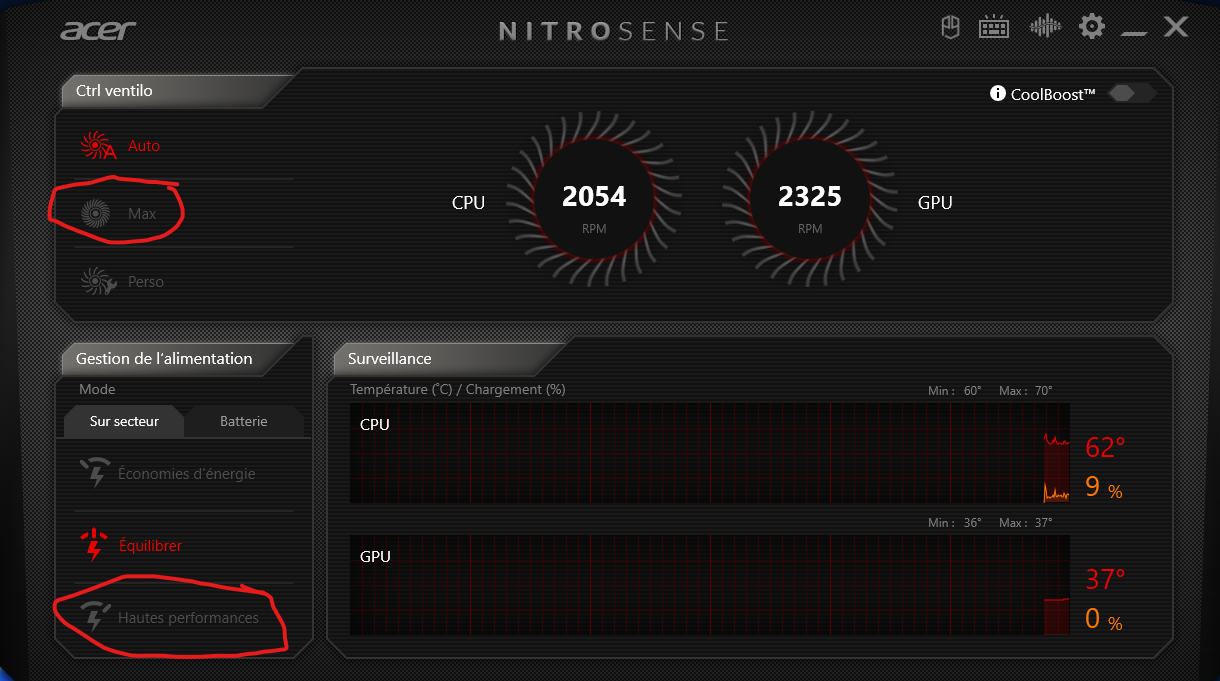Open the settings gear icon
The image size is (1220, 681).
coord(1092,27)
